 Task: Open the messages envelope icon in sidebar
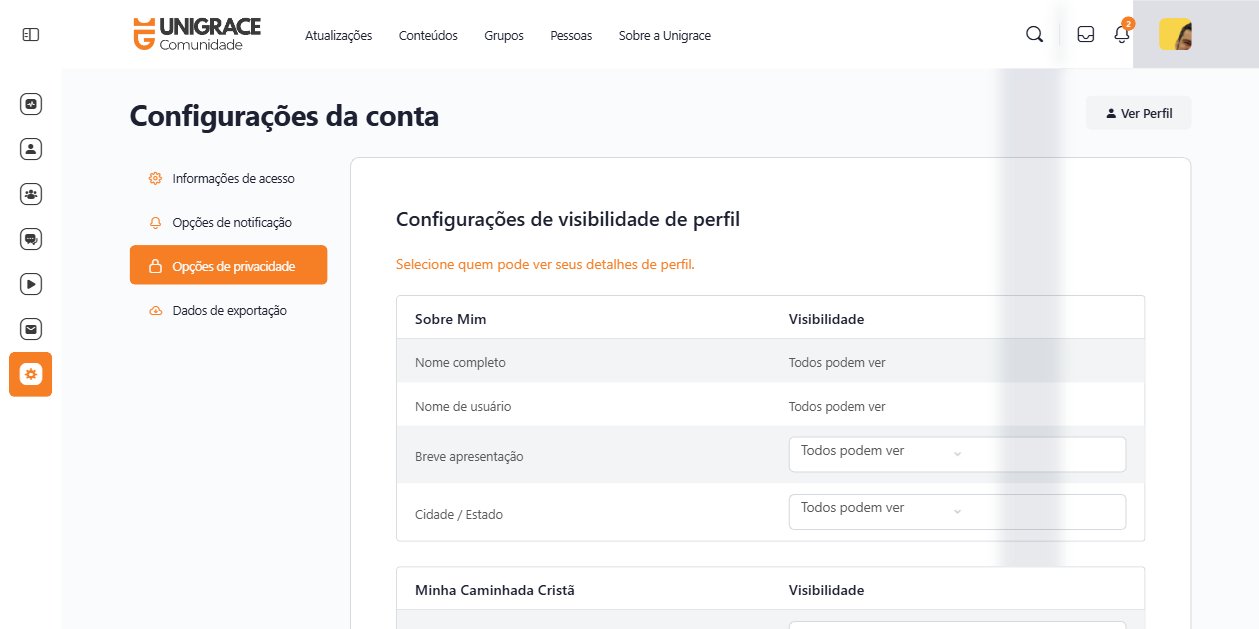[30, 328]
